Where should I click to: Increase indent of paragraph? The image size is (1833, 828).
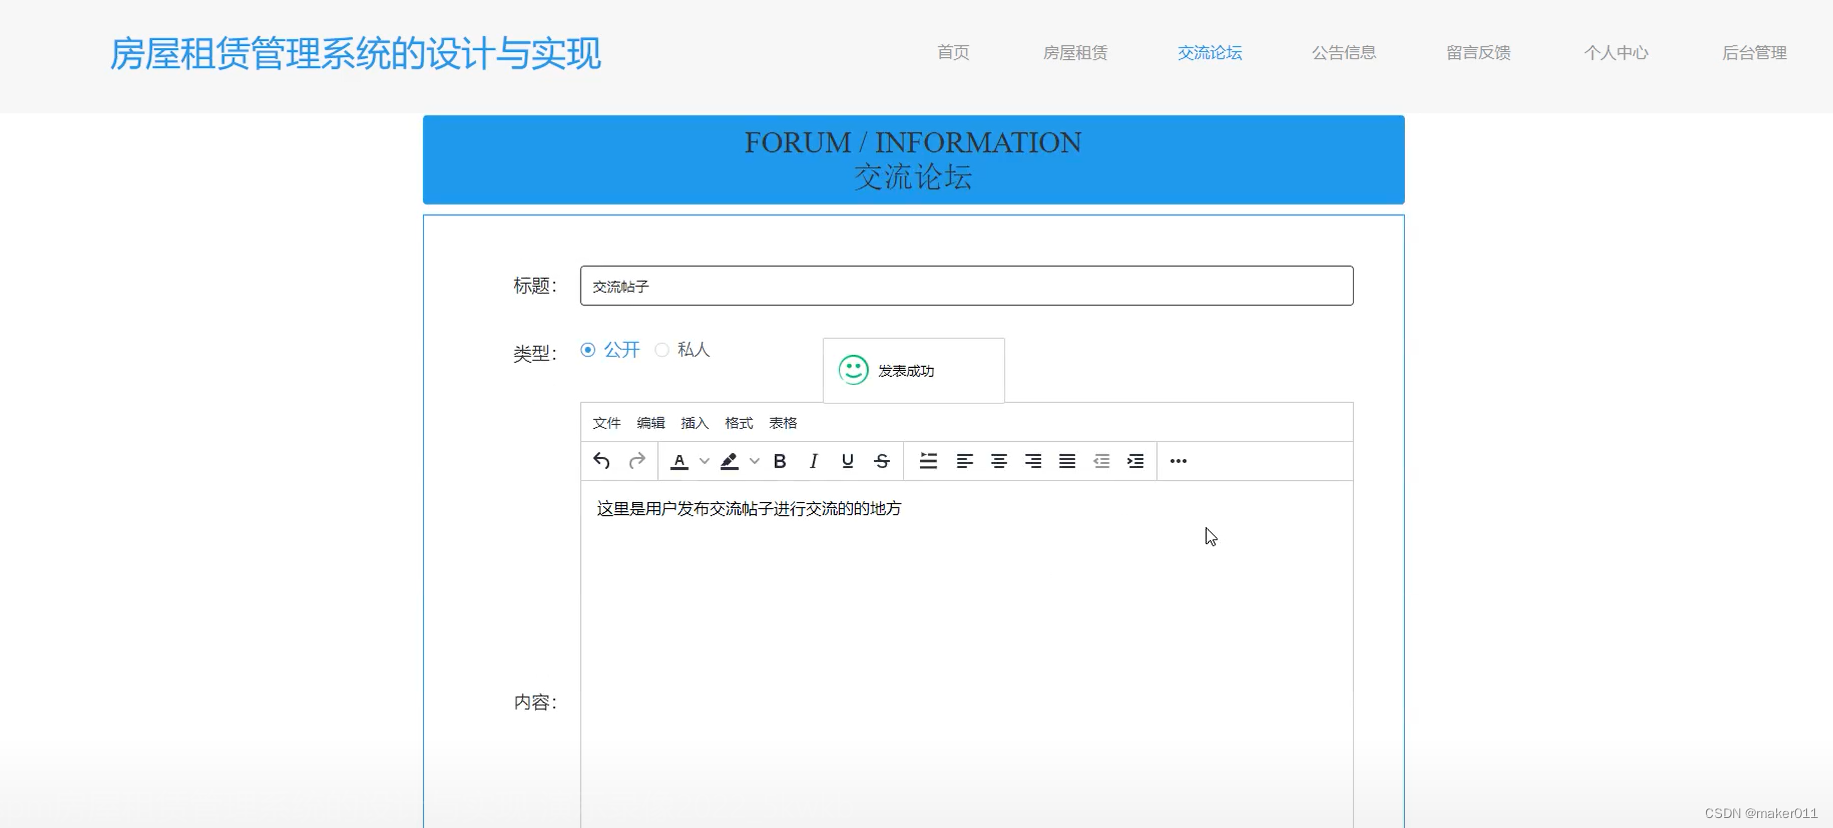click(1135, 461)
